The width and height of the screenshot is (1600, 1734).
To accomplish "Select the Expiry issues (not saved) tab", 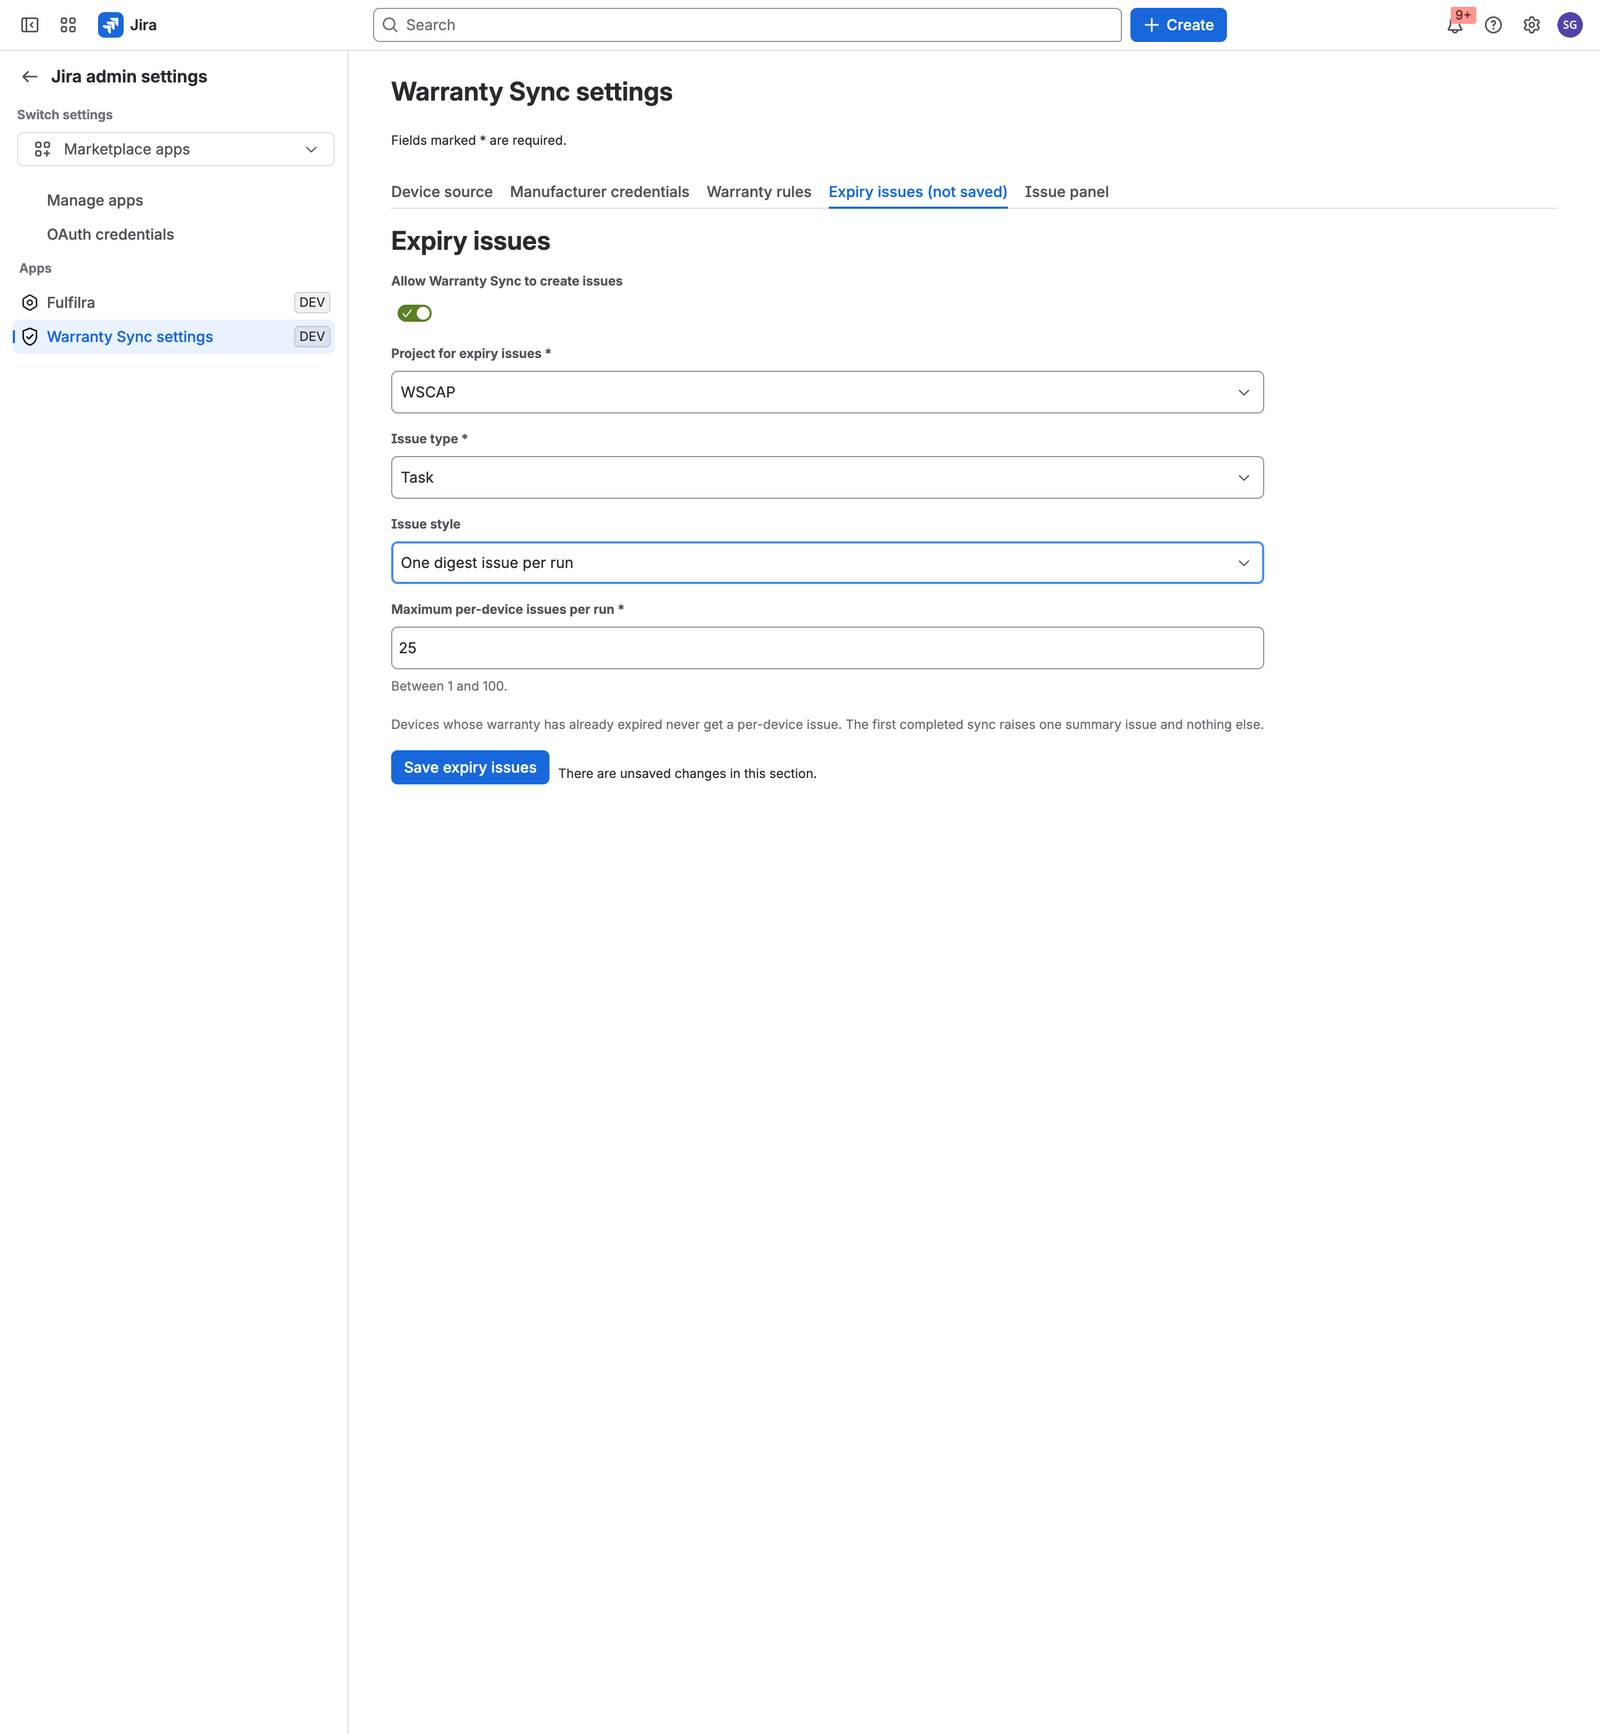I will [918, 192].
